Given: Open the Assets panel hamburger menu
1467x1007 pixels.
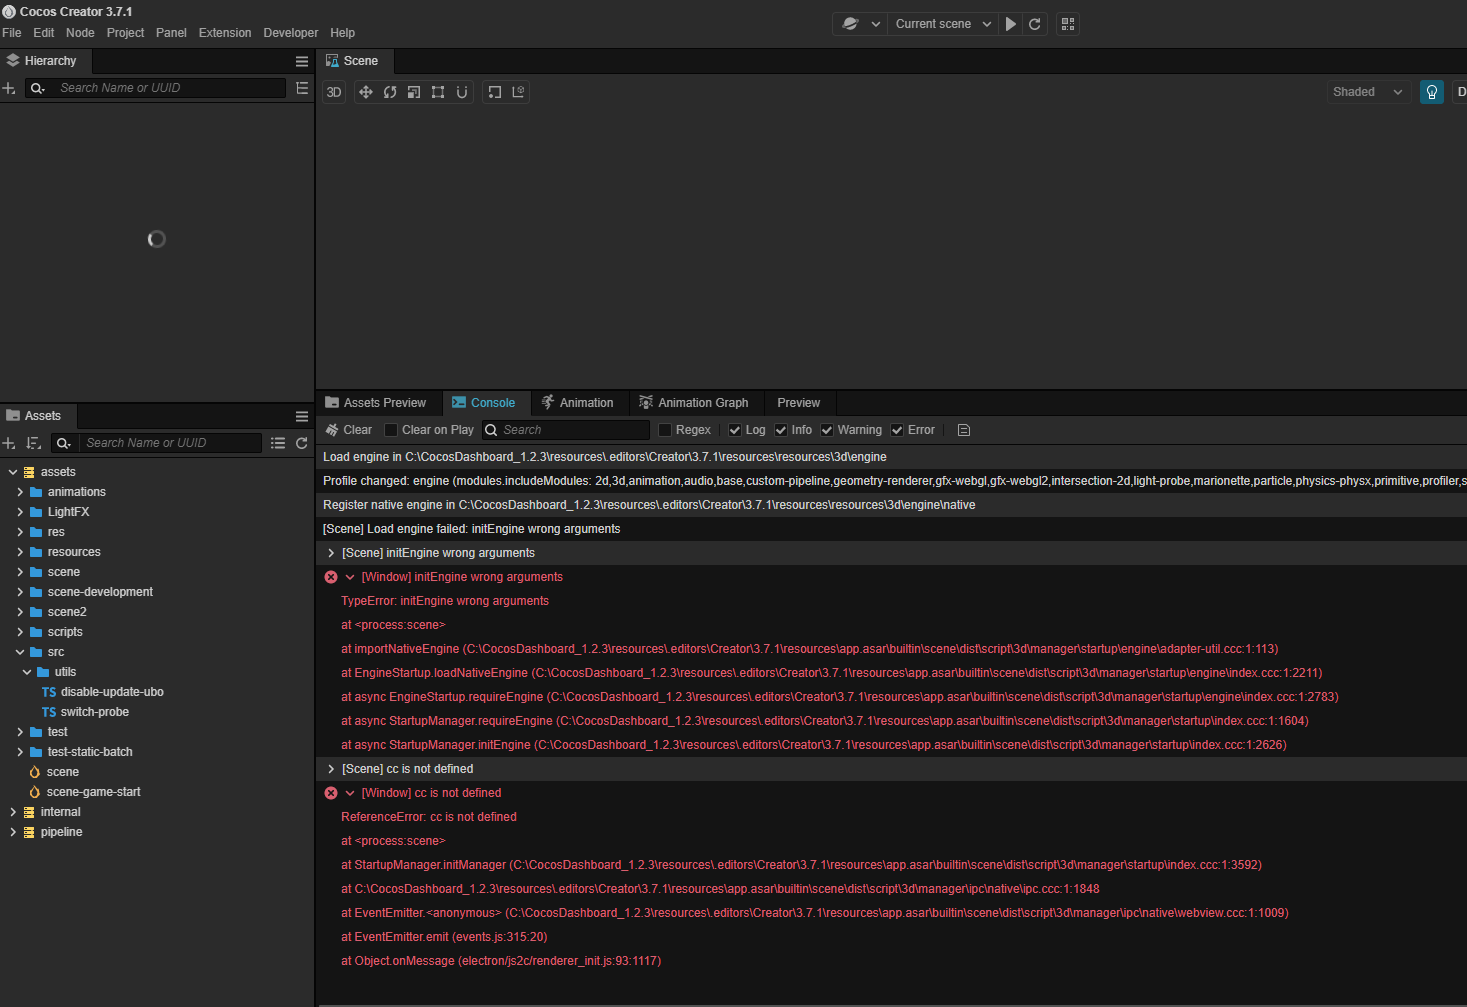Looking at the screenshot, I should click(x=302, y=416).
